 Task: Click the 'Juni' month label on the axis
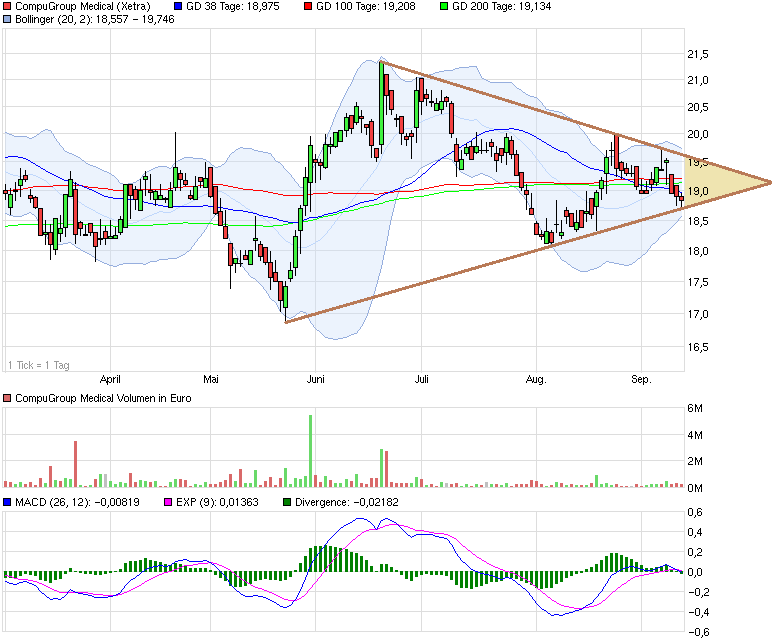click(x=316, y=379)
